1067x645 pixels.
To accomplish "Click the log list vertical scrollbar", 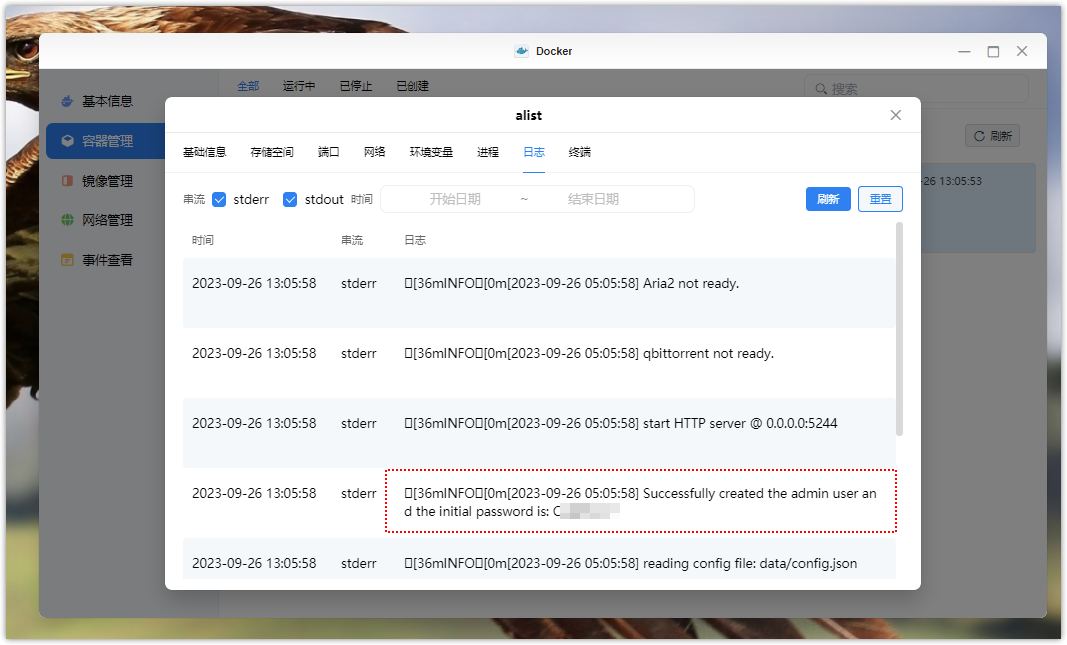I will click(900, 329).
